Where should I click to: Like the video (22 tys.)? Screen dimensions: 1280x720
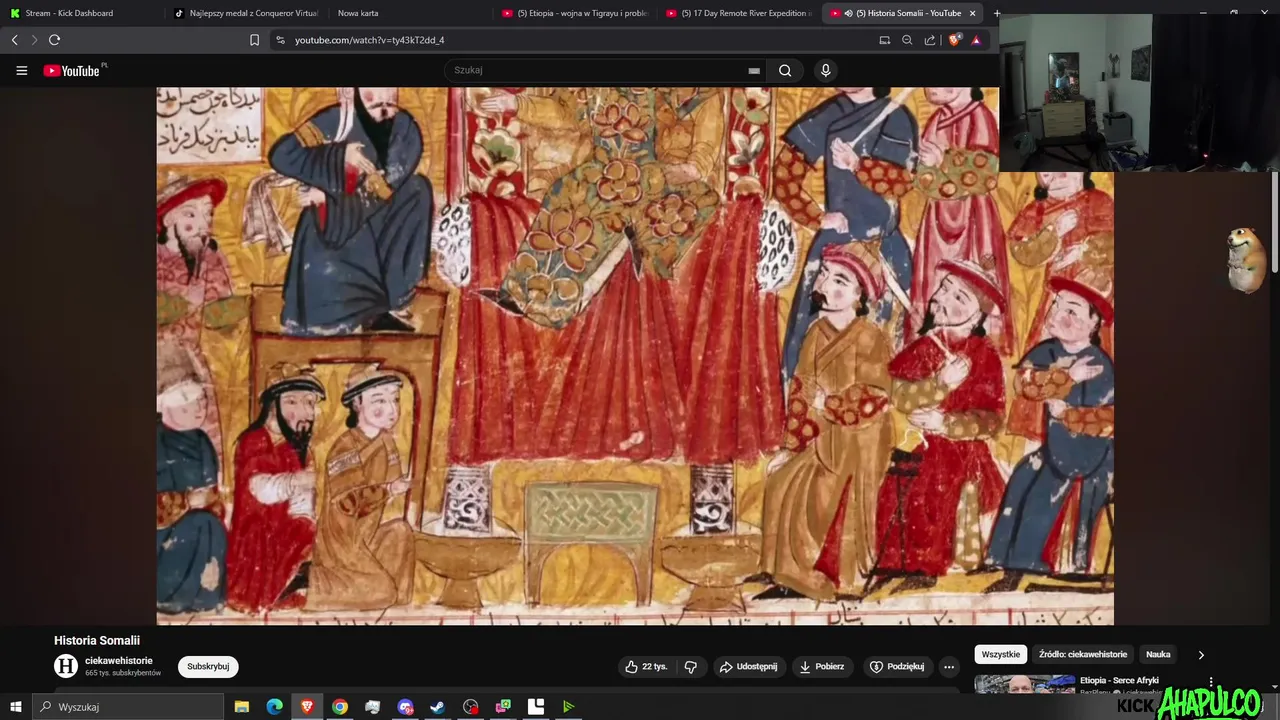click(x=646, y=666)
